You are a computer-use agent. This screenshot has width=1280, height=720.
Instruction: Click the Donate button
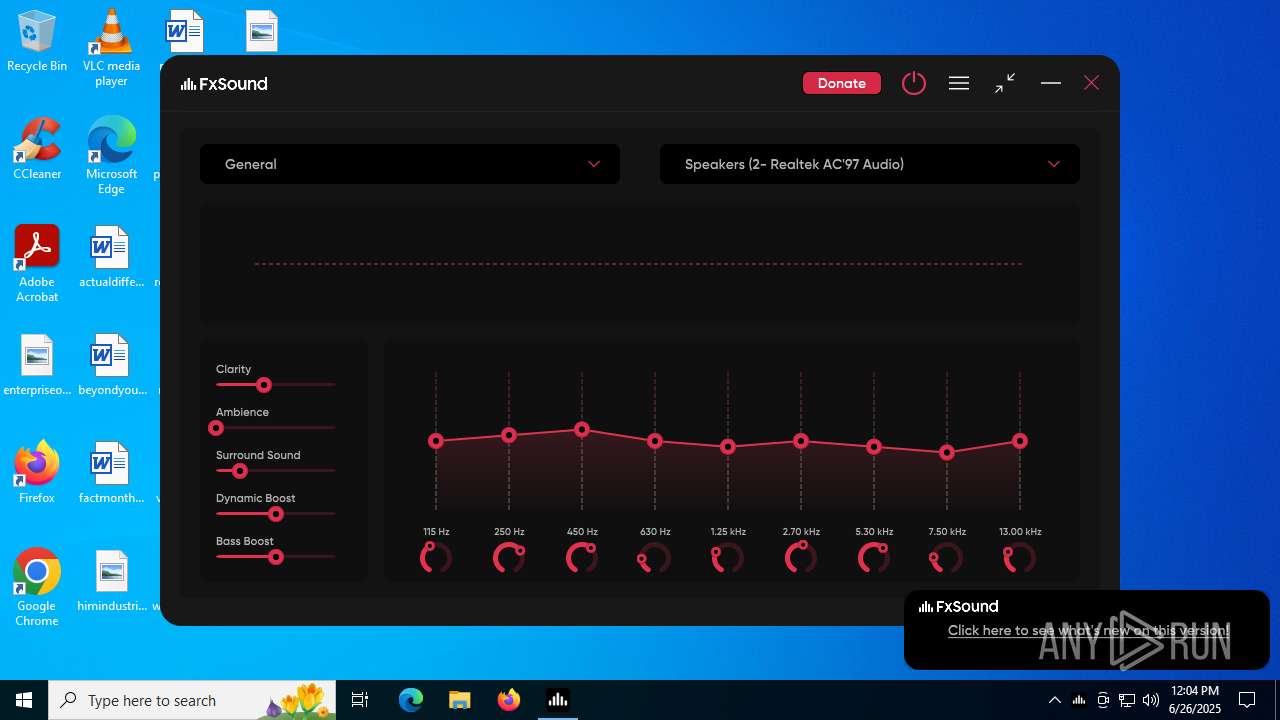842,83
